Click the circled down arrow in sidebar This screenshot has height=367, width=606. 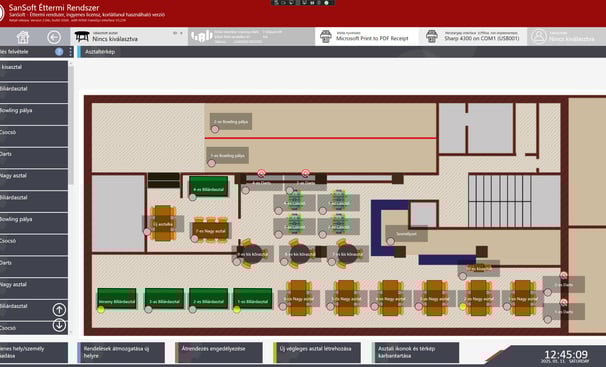tap(59, 325)
